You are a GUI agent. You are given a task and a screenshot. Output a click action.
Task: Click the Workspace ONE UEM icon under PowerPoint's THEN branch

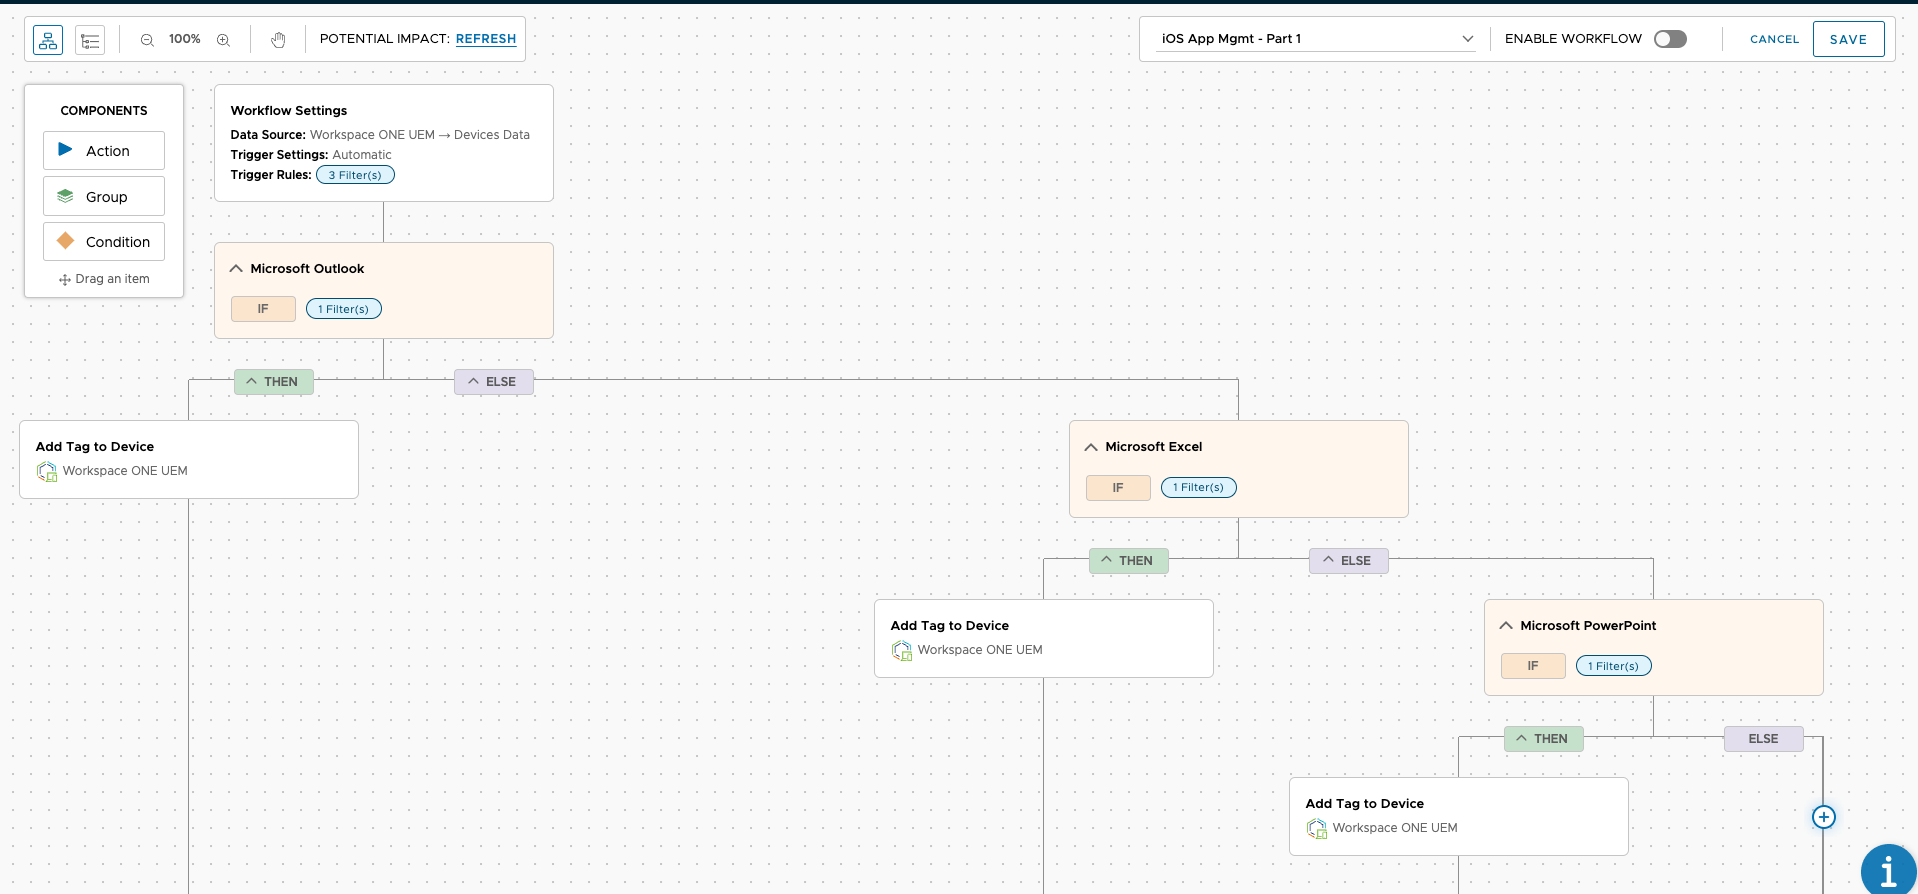[1317, 829]
